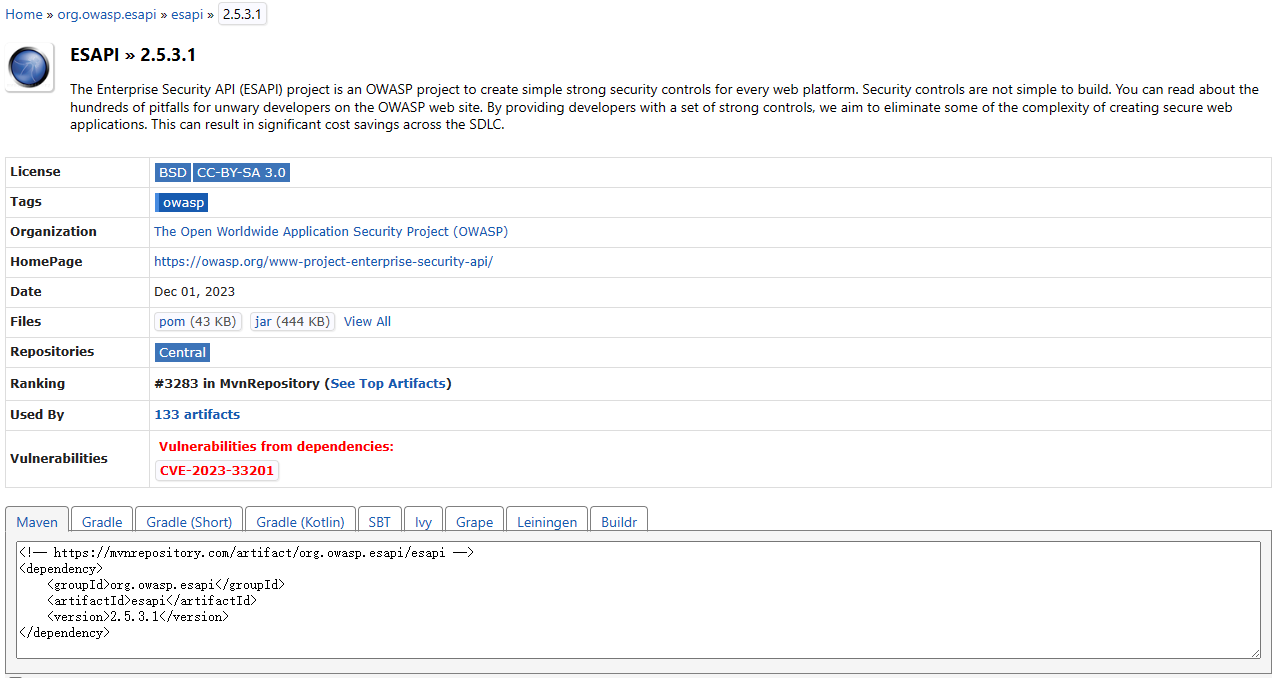The image size is (1283, 678).
Task: Open View All files link
Action: (367, 321)
